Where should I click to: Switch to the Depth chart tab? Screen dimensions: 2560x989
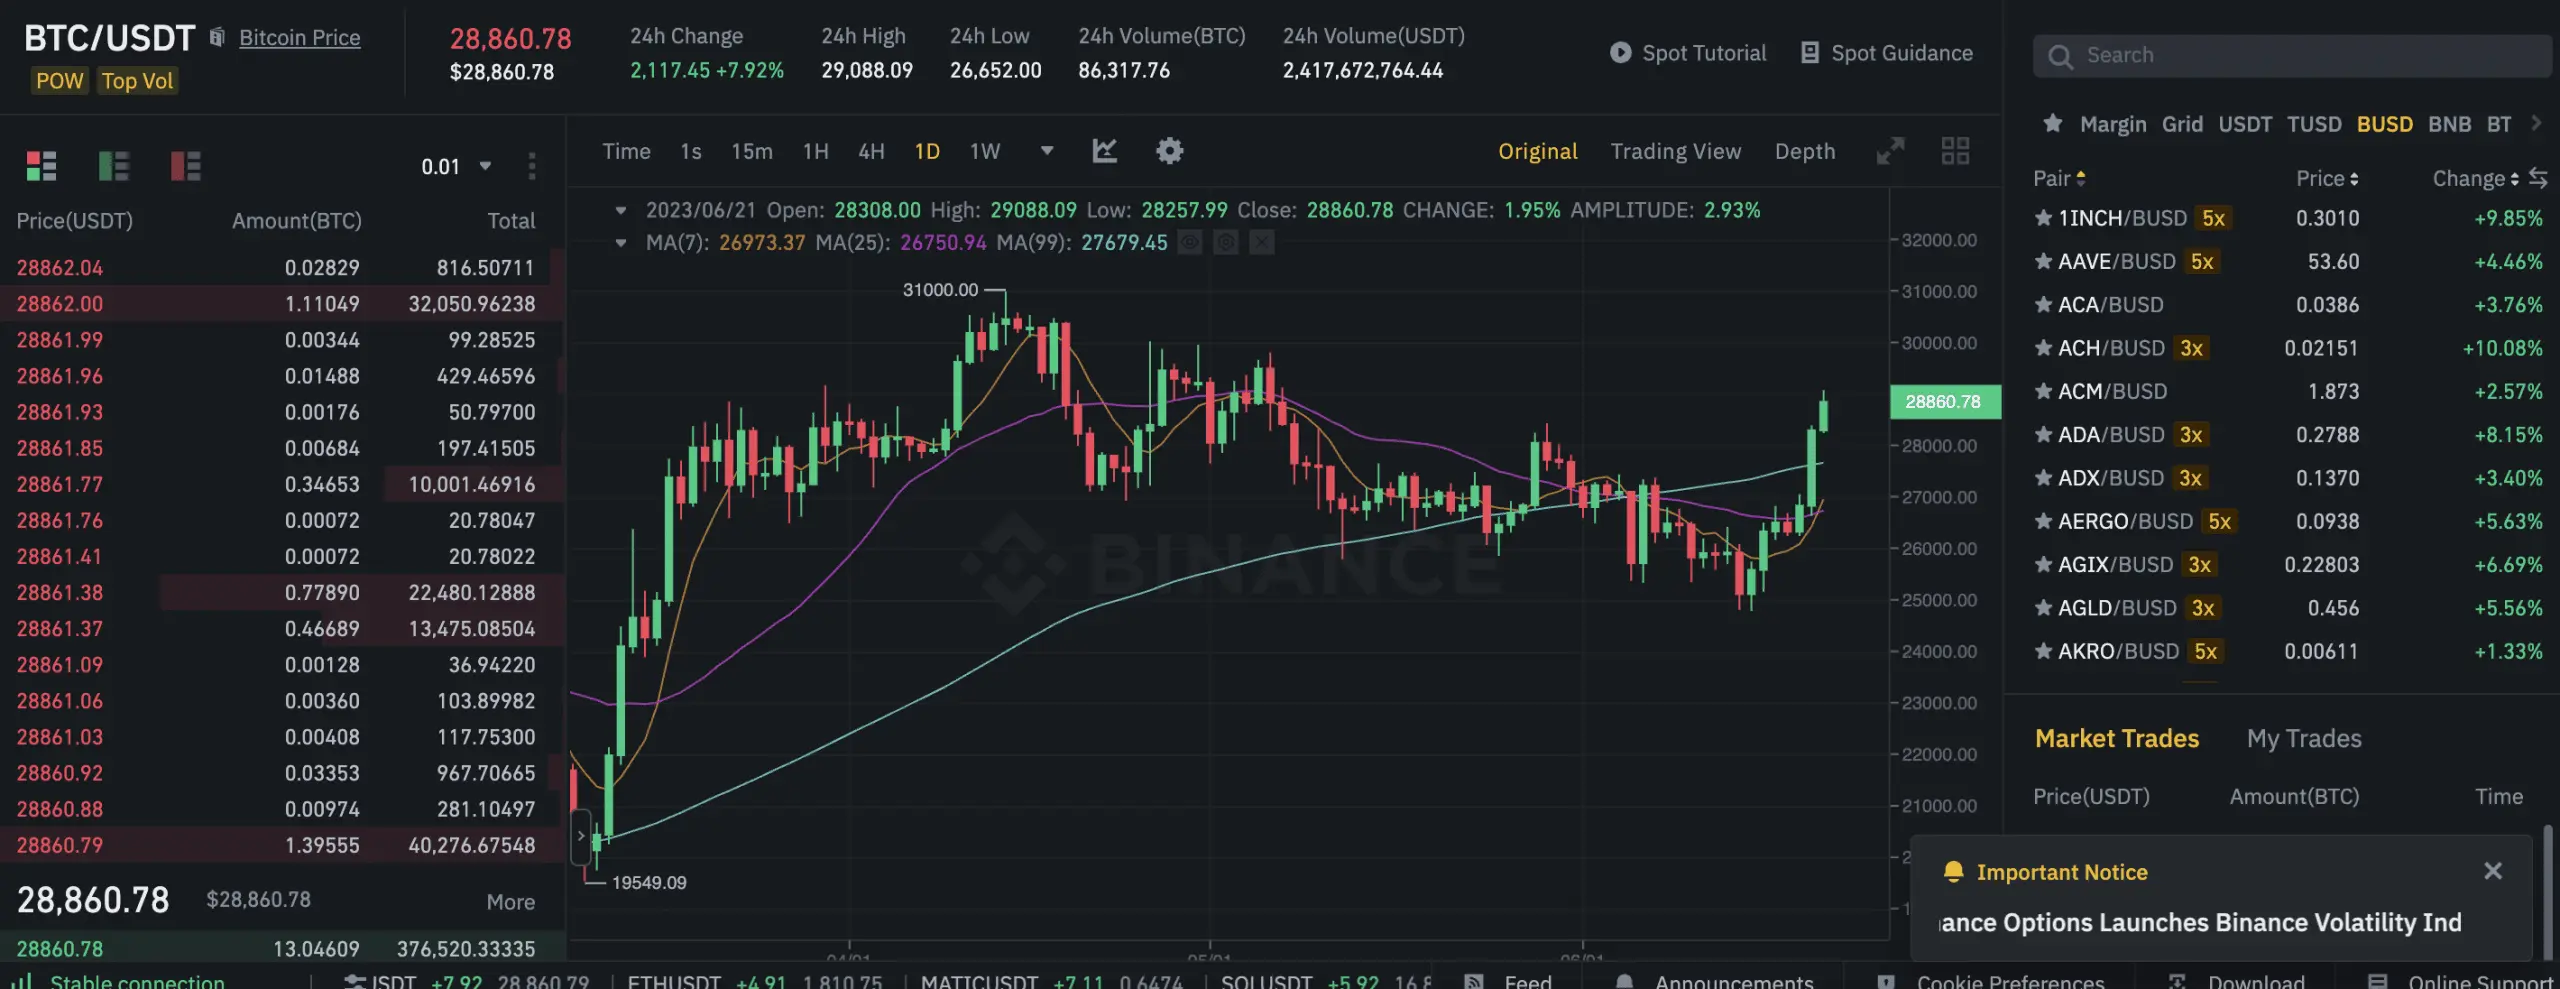(x=1804, y=151)
